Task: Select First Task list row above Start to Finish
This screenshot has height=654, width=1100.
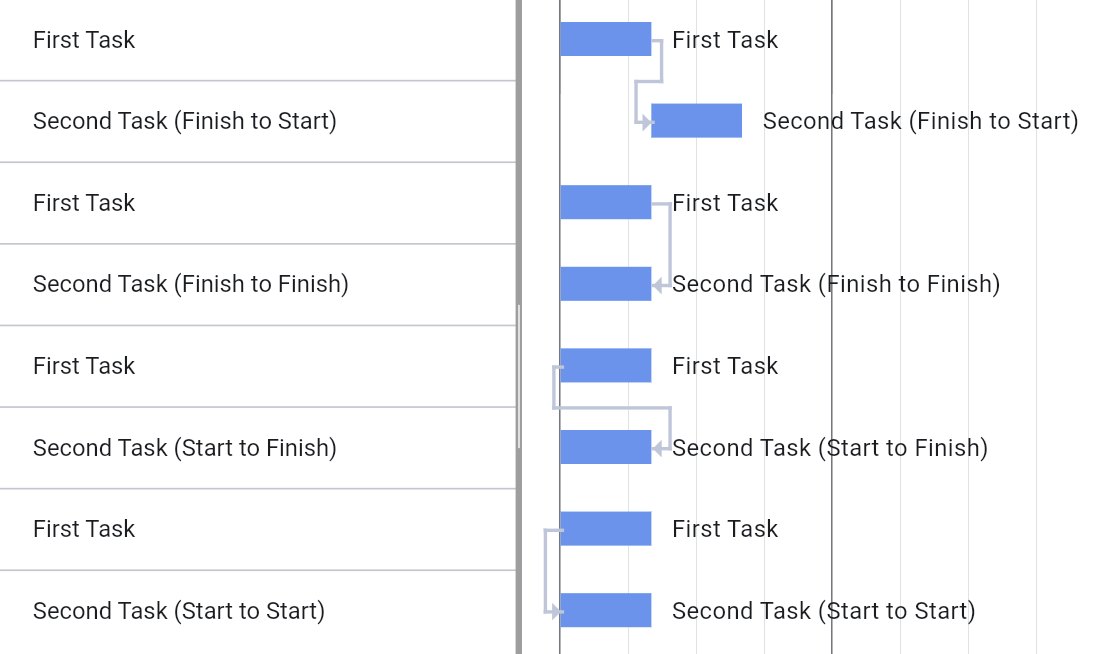Action: tap(84, 366)
